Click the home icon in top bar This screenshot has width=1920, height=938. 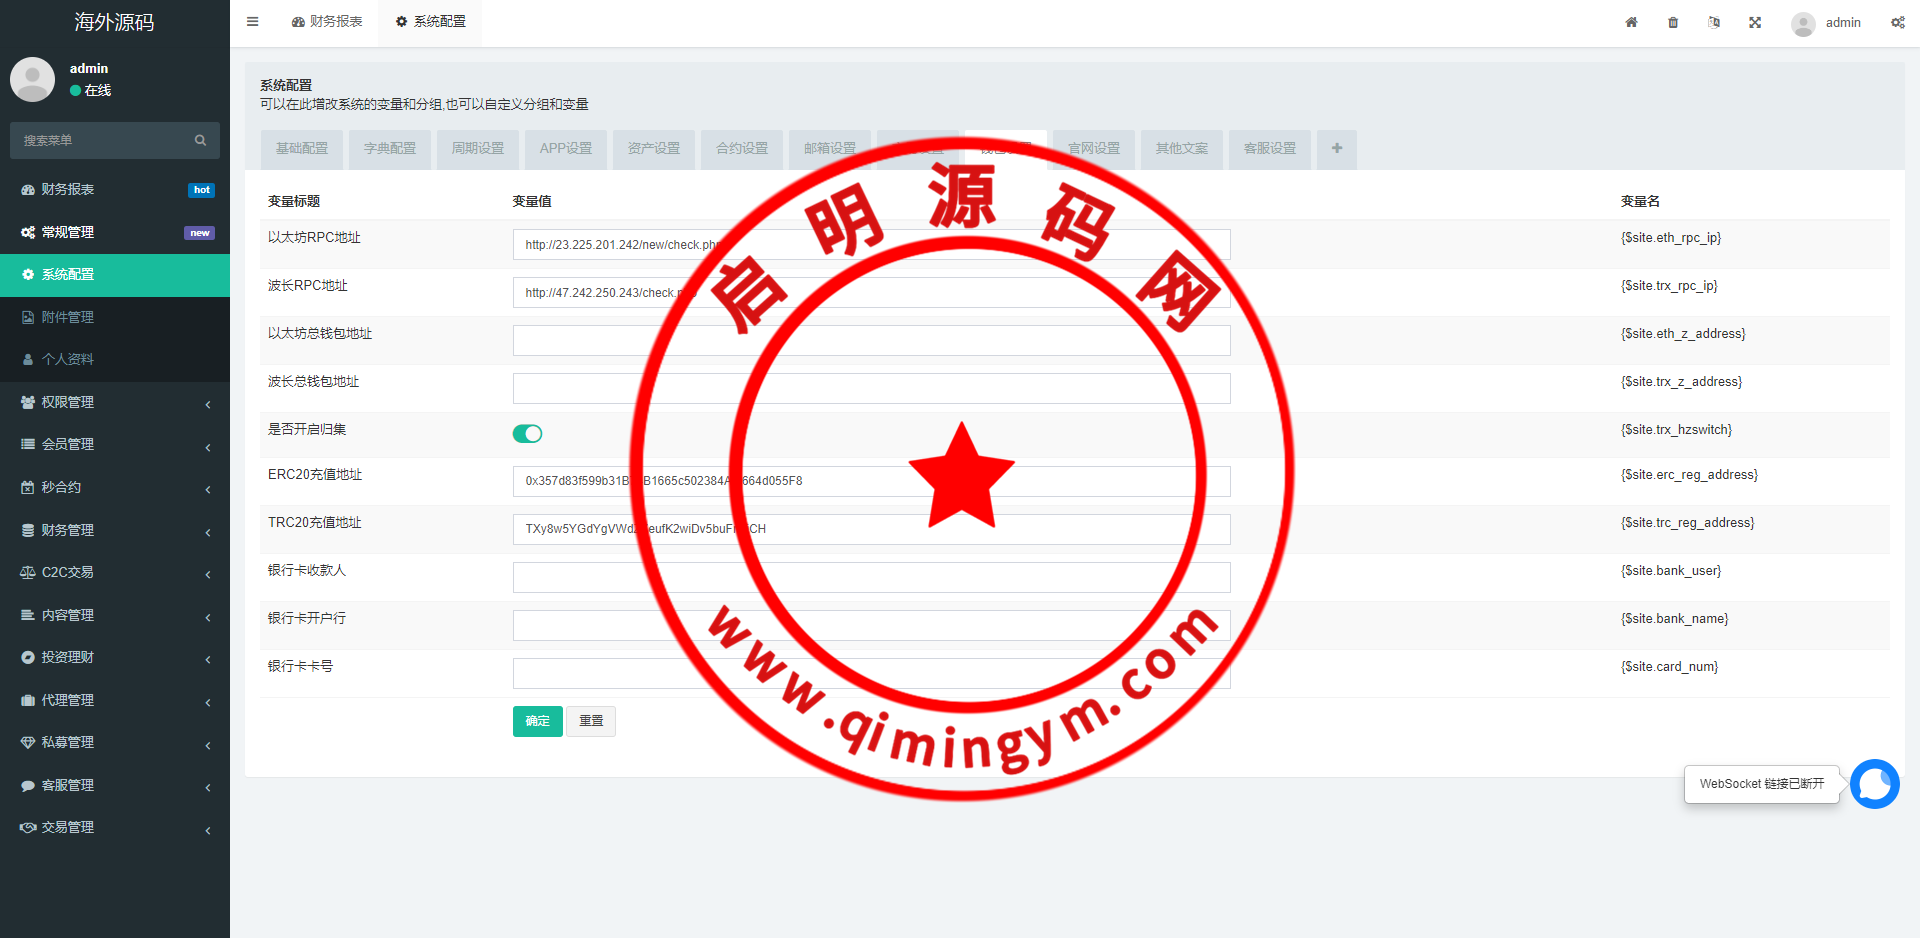pos(1631,22)
